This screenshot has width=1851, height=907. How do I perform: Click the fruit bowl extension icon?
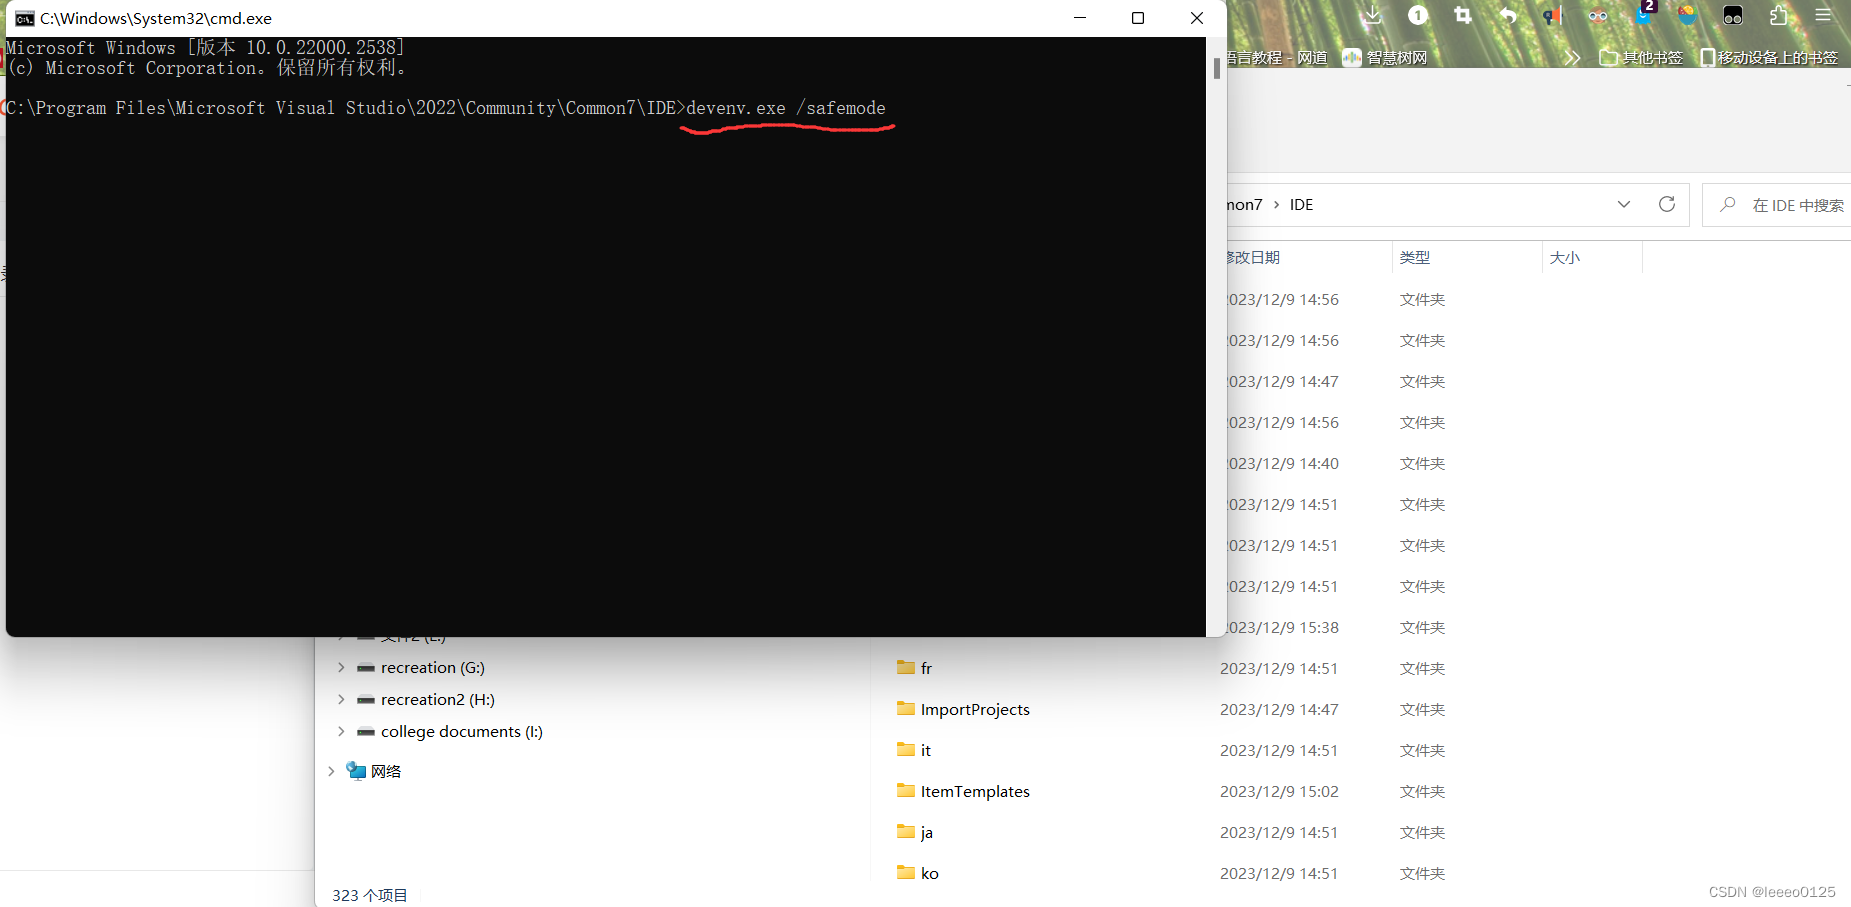coord(1687,16)
